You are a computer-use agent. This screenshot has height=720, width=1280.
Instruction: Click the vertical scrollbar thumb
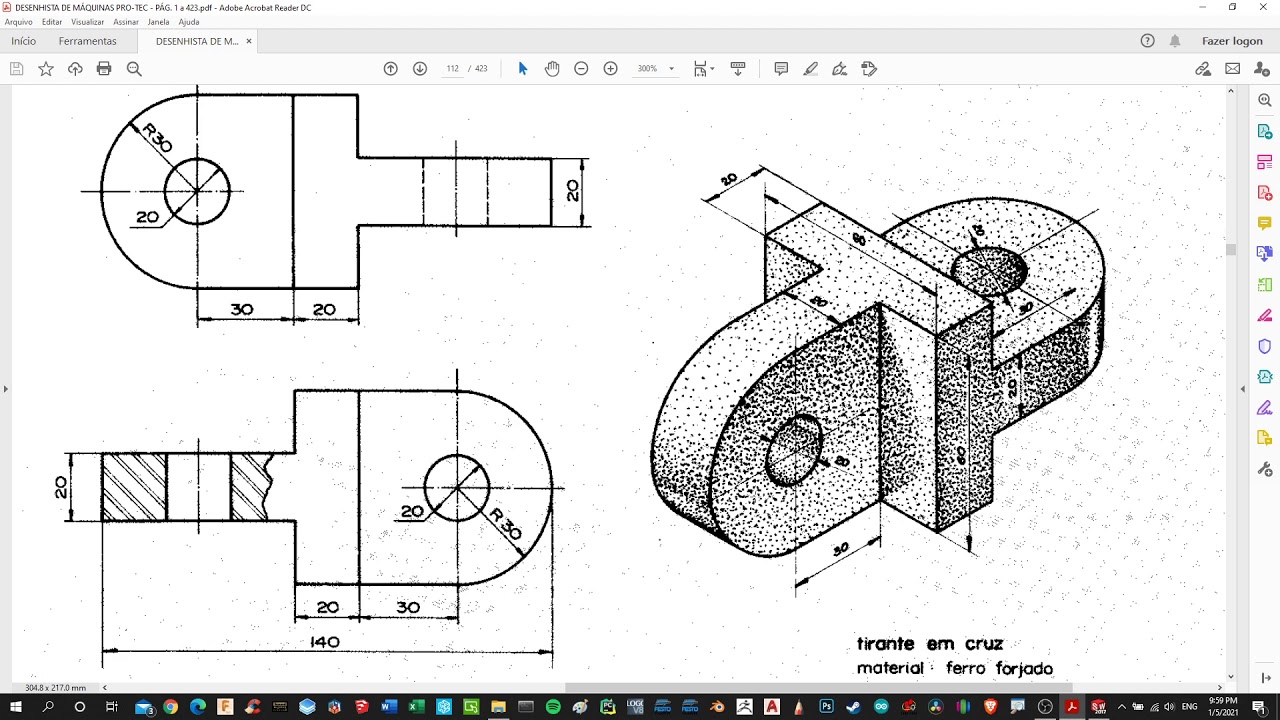pos(1231,250)
